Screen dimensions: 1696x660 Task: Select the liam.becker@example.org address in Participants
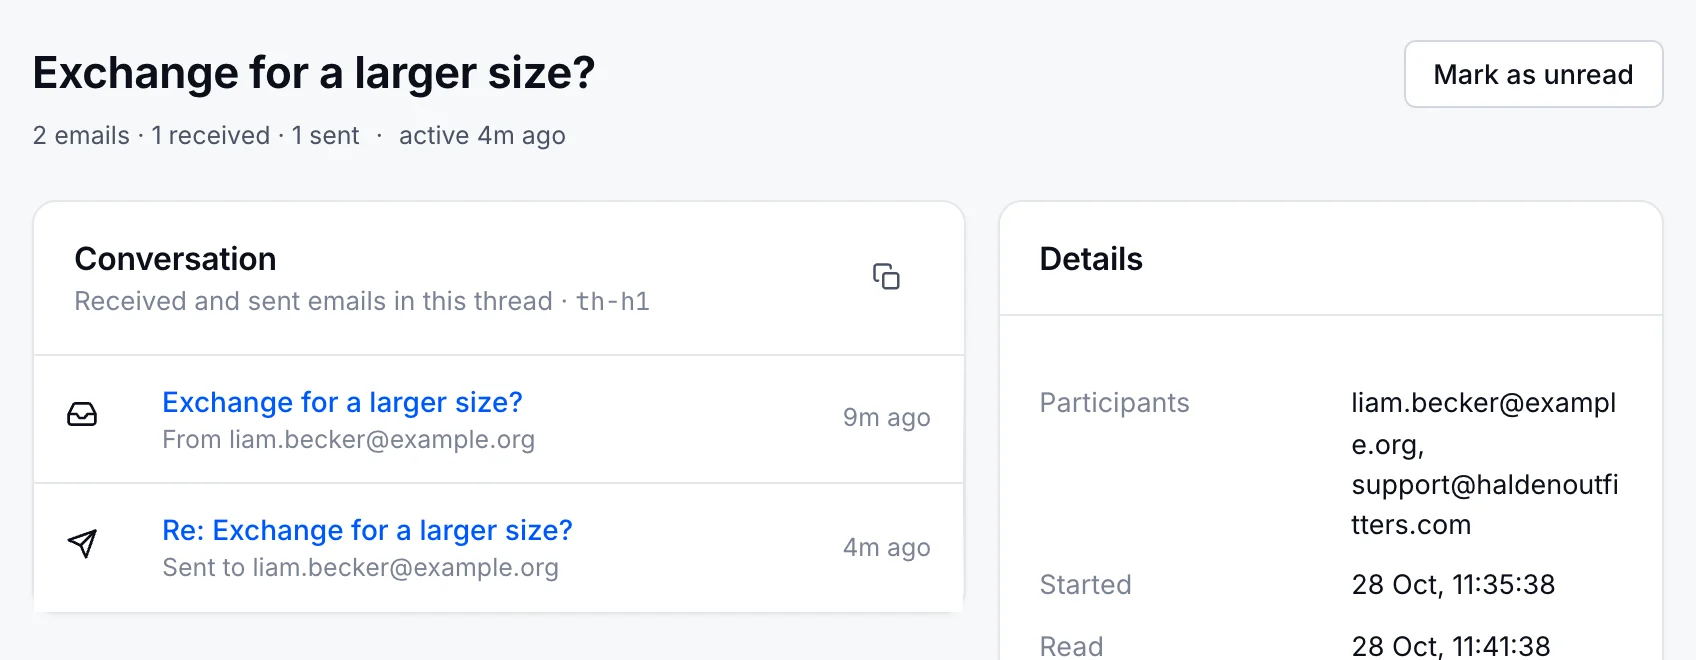coord(1483,423)
